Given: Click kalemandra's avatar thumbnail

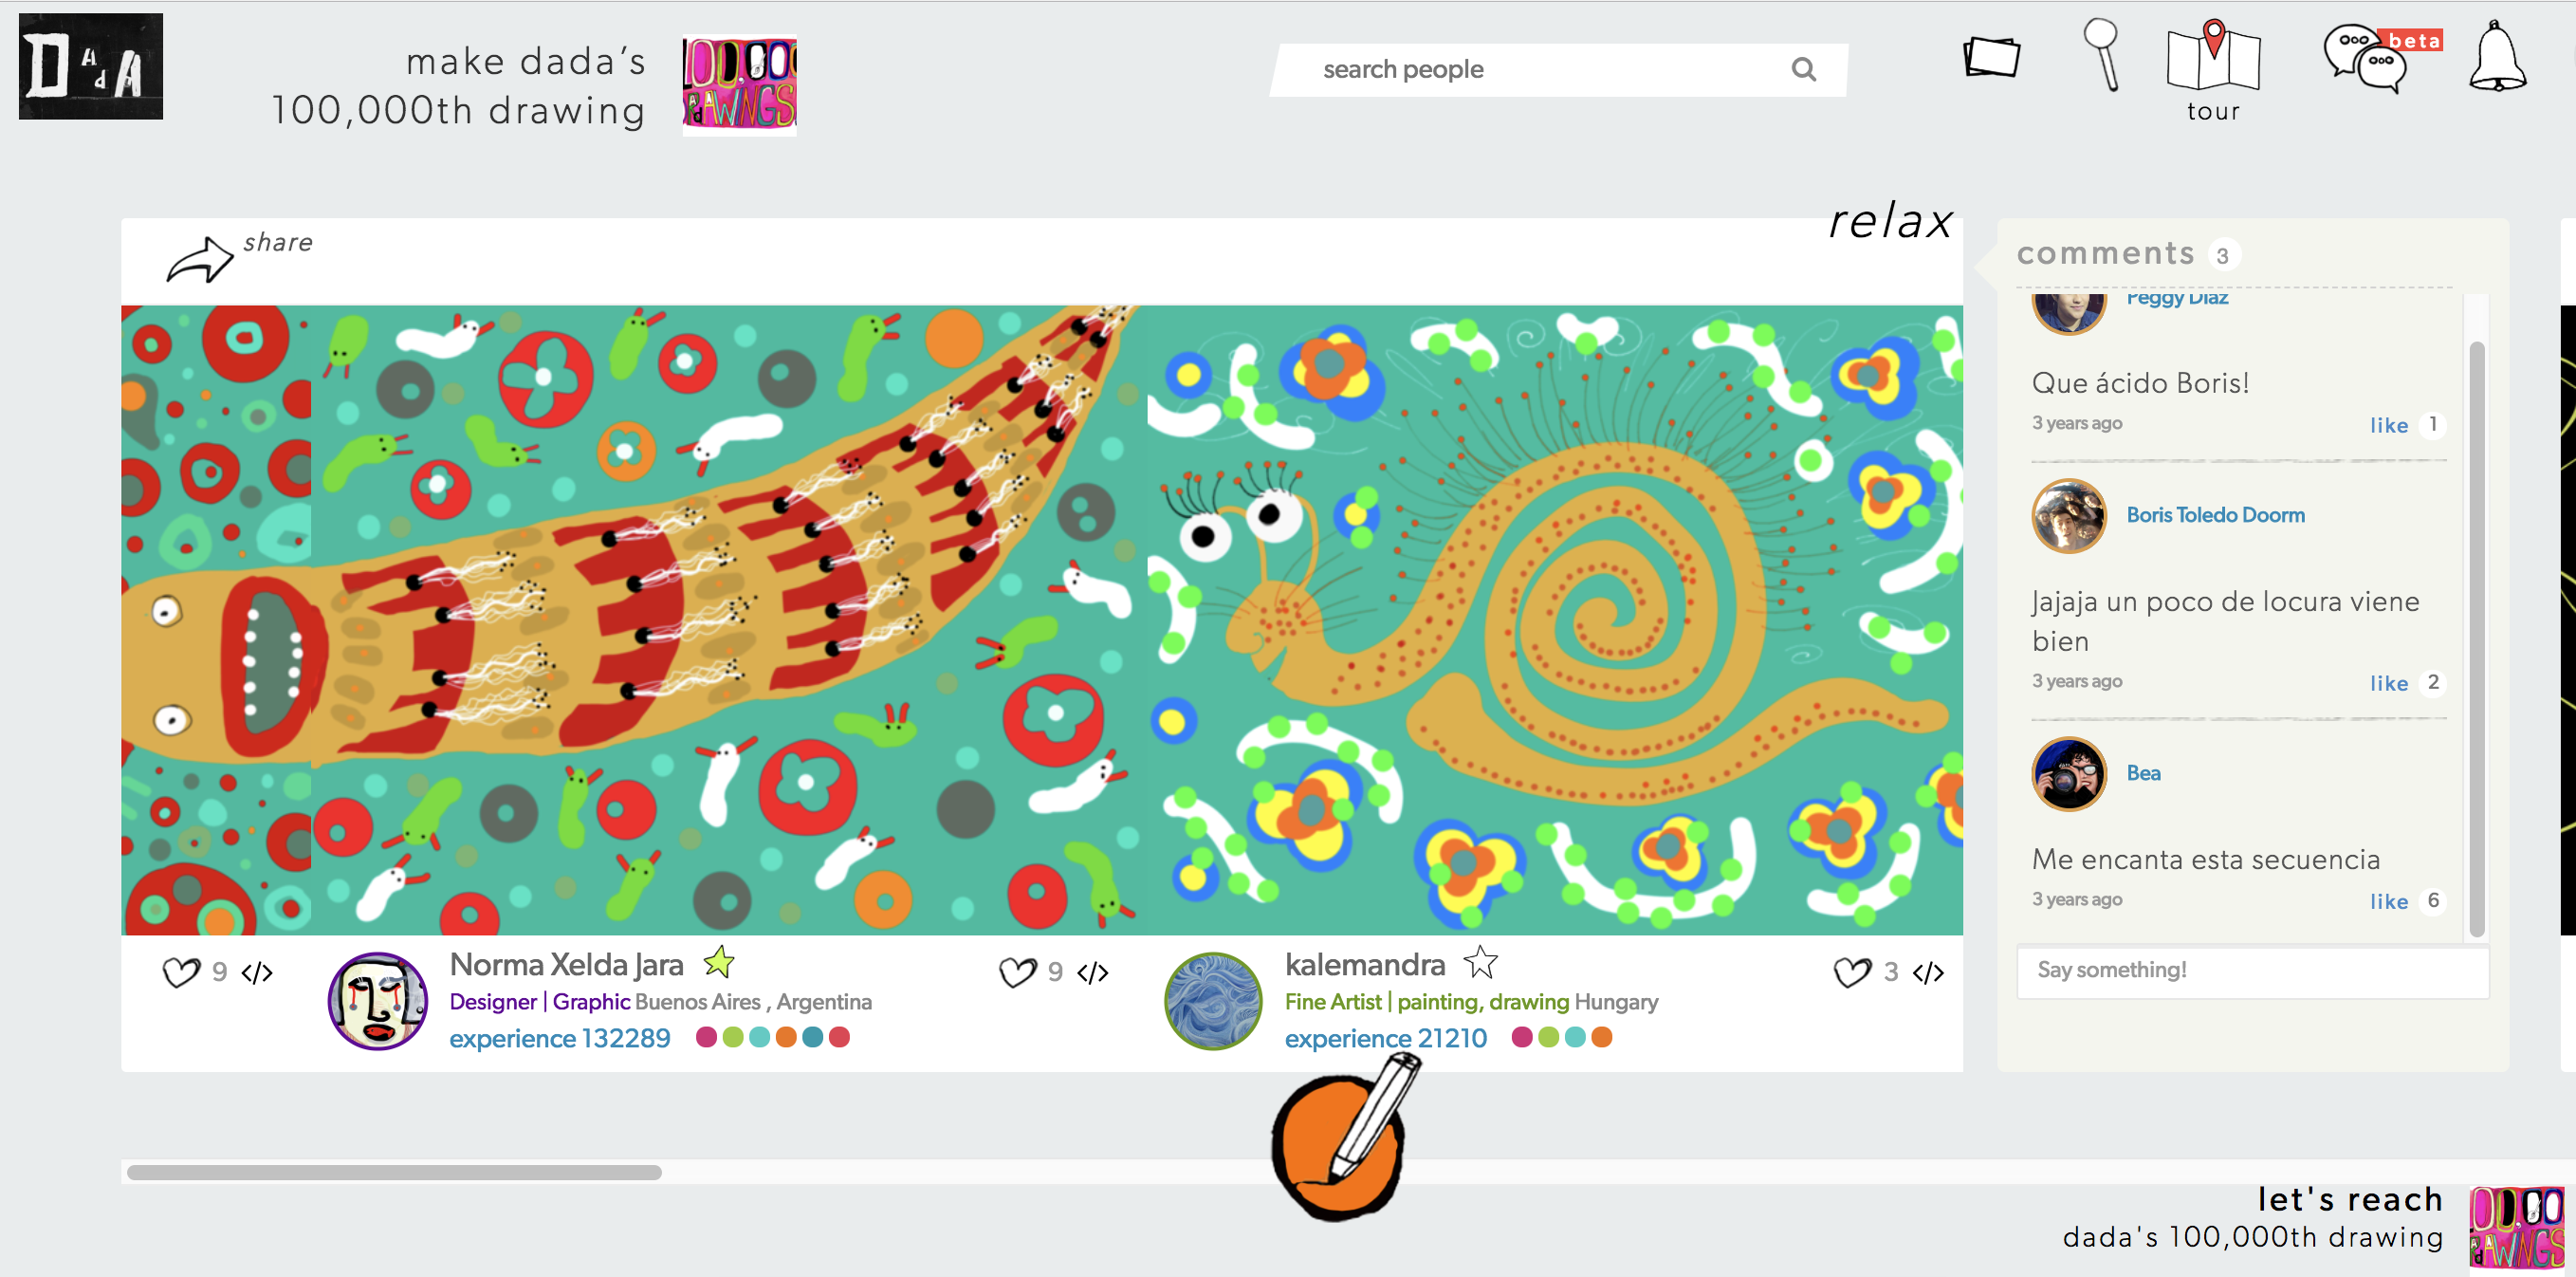Looking at the screenshot, I should (1213, 1001).
